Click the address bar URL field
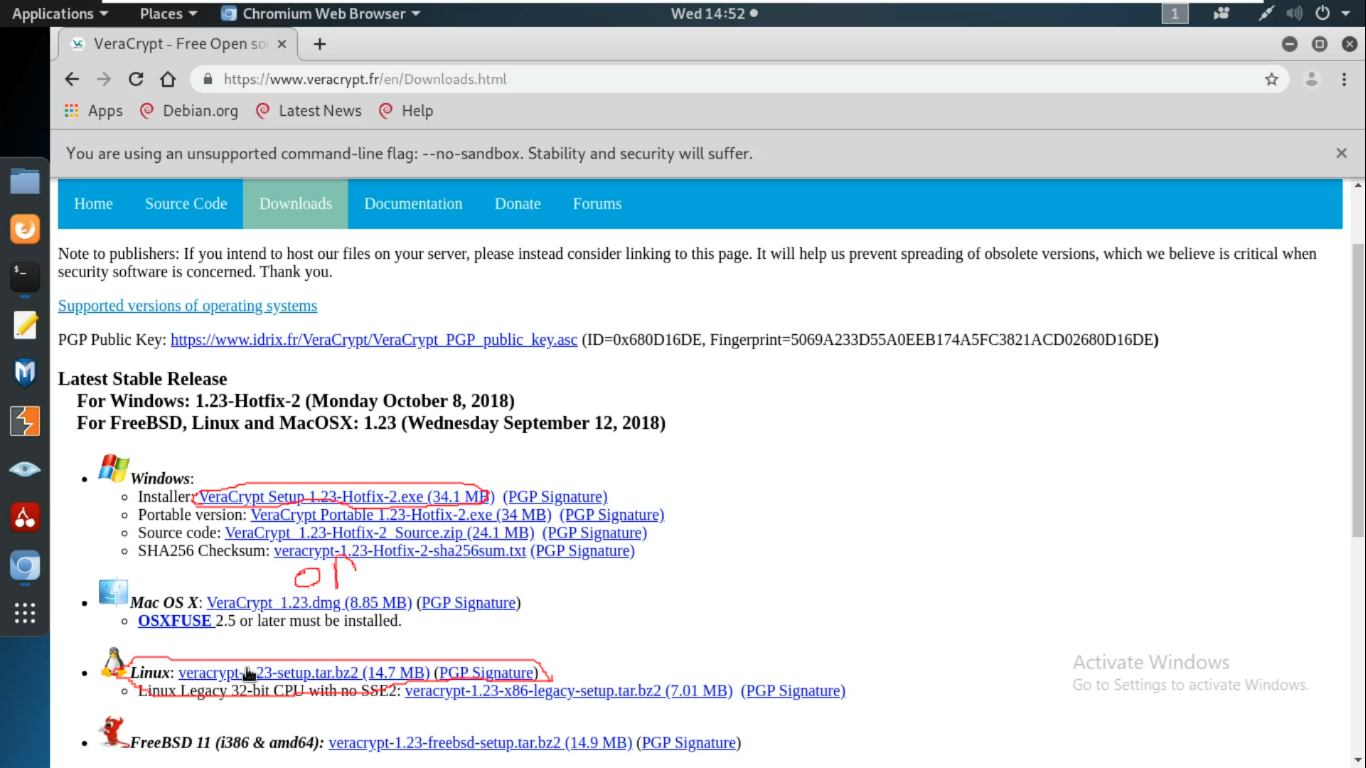1366x768 pixels. (740, 79)
